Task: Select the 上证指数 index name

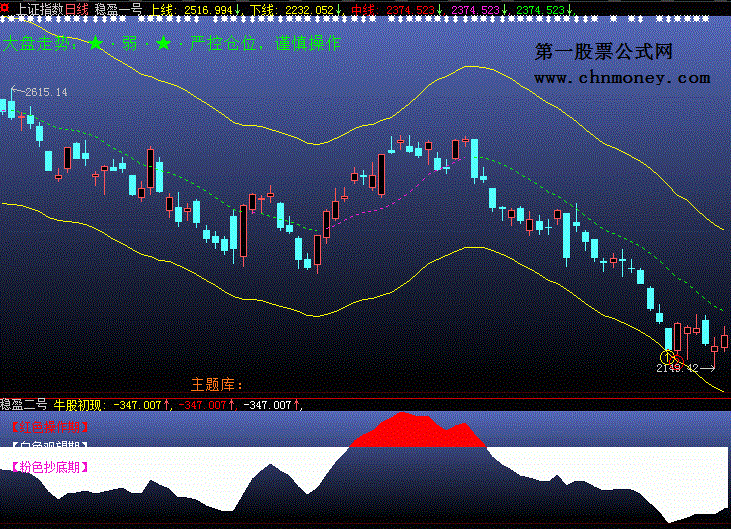Action: (x=40, y=9)
